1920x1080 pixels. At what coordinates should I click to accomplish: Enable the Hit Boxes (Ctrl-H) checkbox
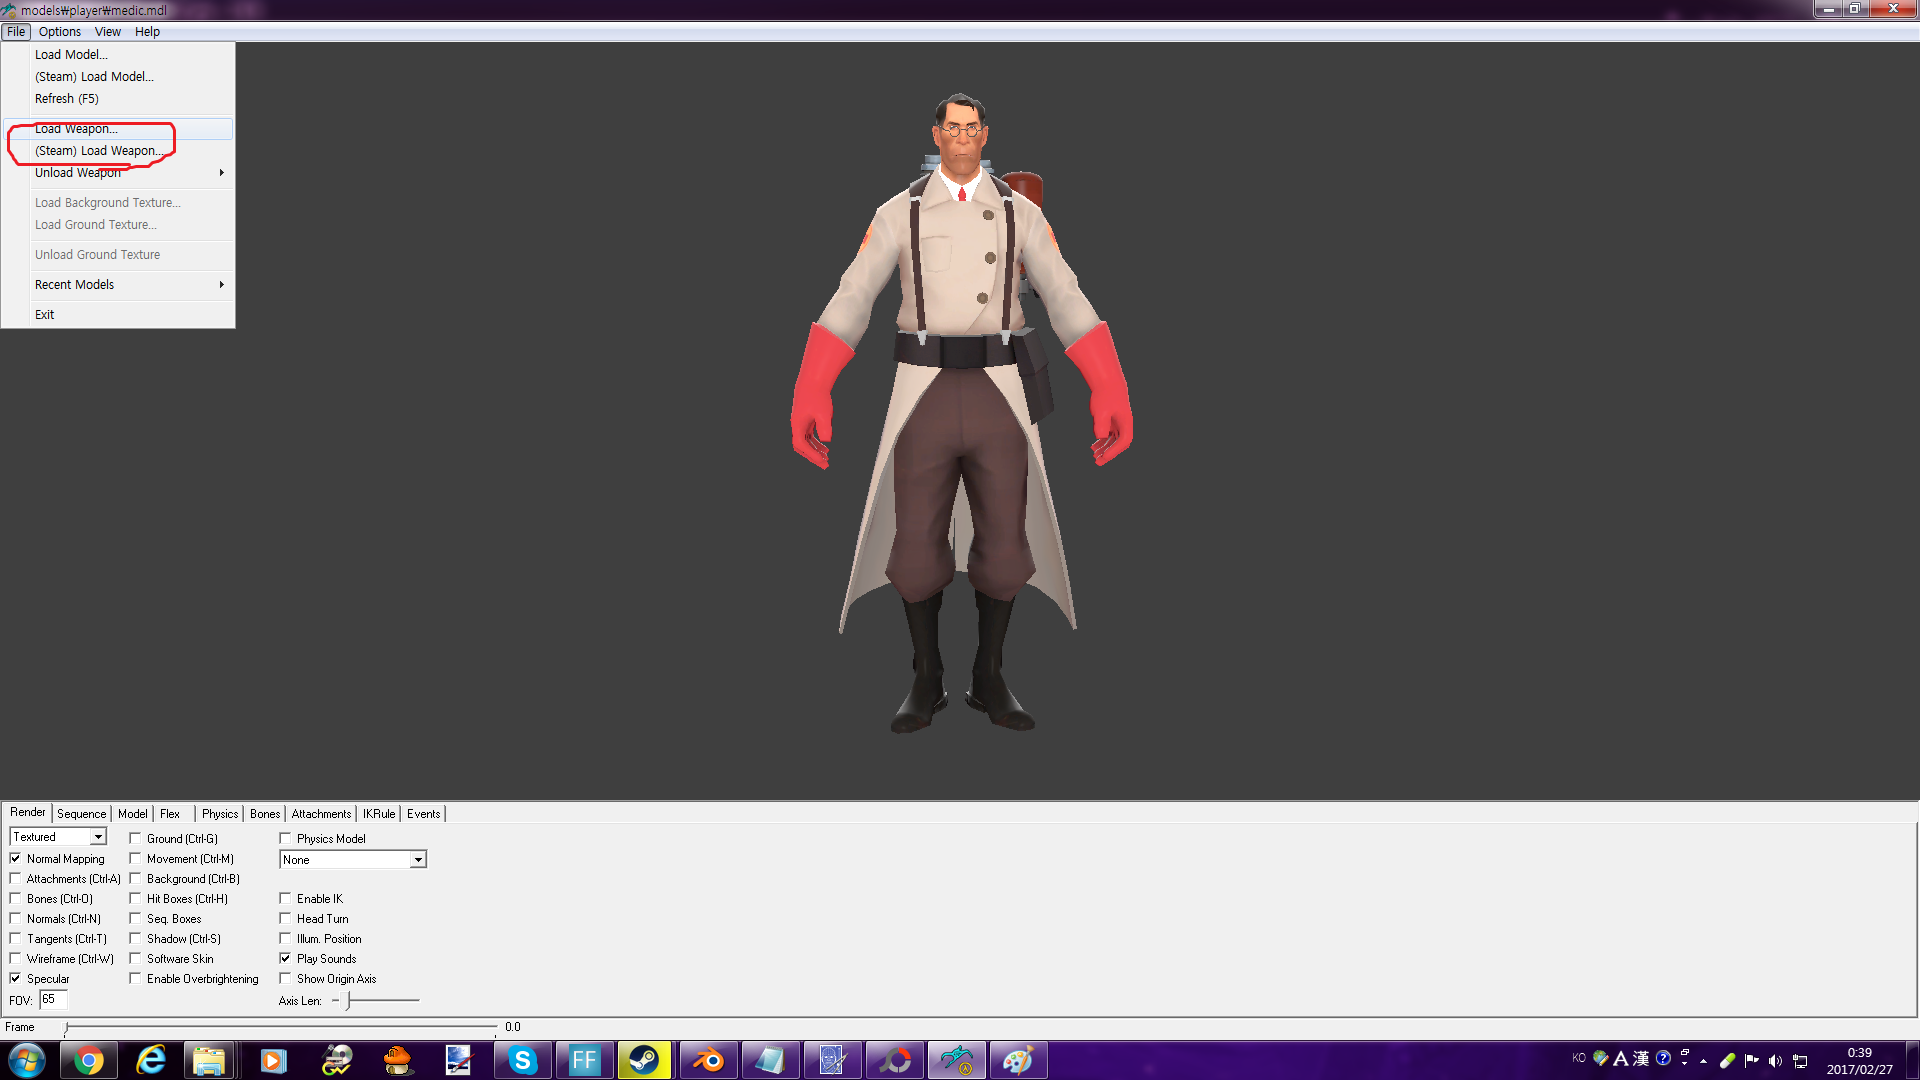click(x=136, y=899)
